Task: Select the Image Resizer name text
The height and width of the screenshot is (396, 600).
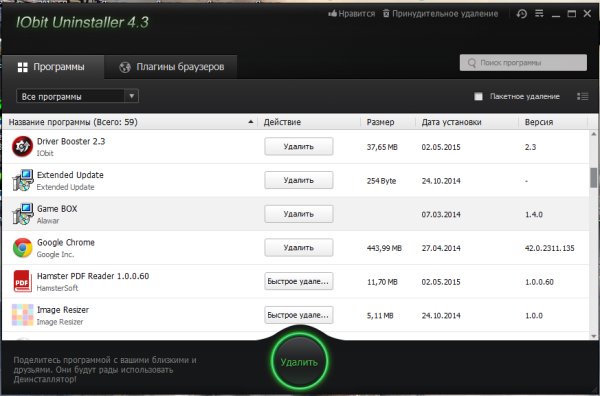Action: [x=63, y=310]
